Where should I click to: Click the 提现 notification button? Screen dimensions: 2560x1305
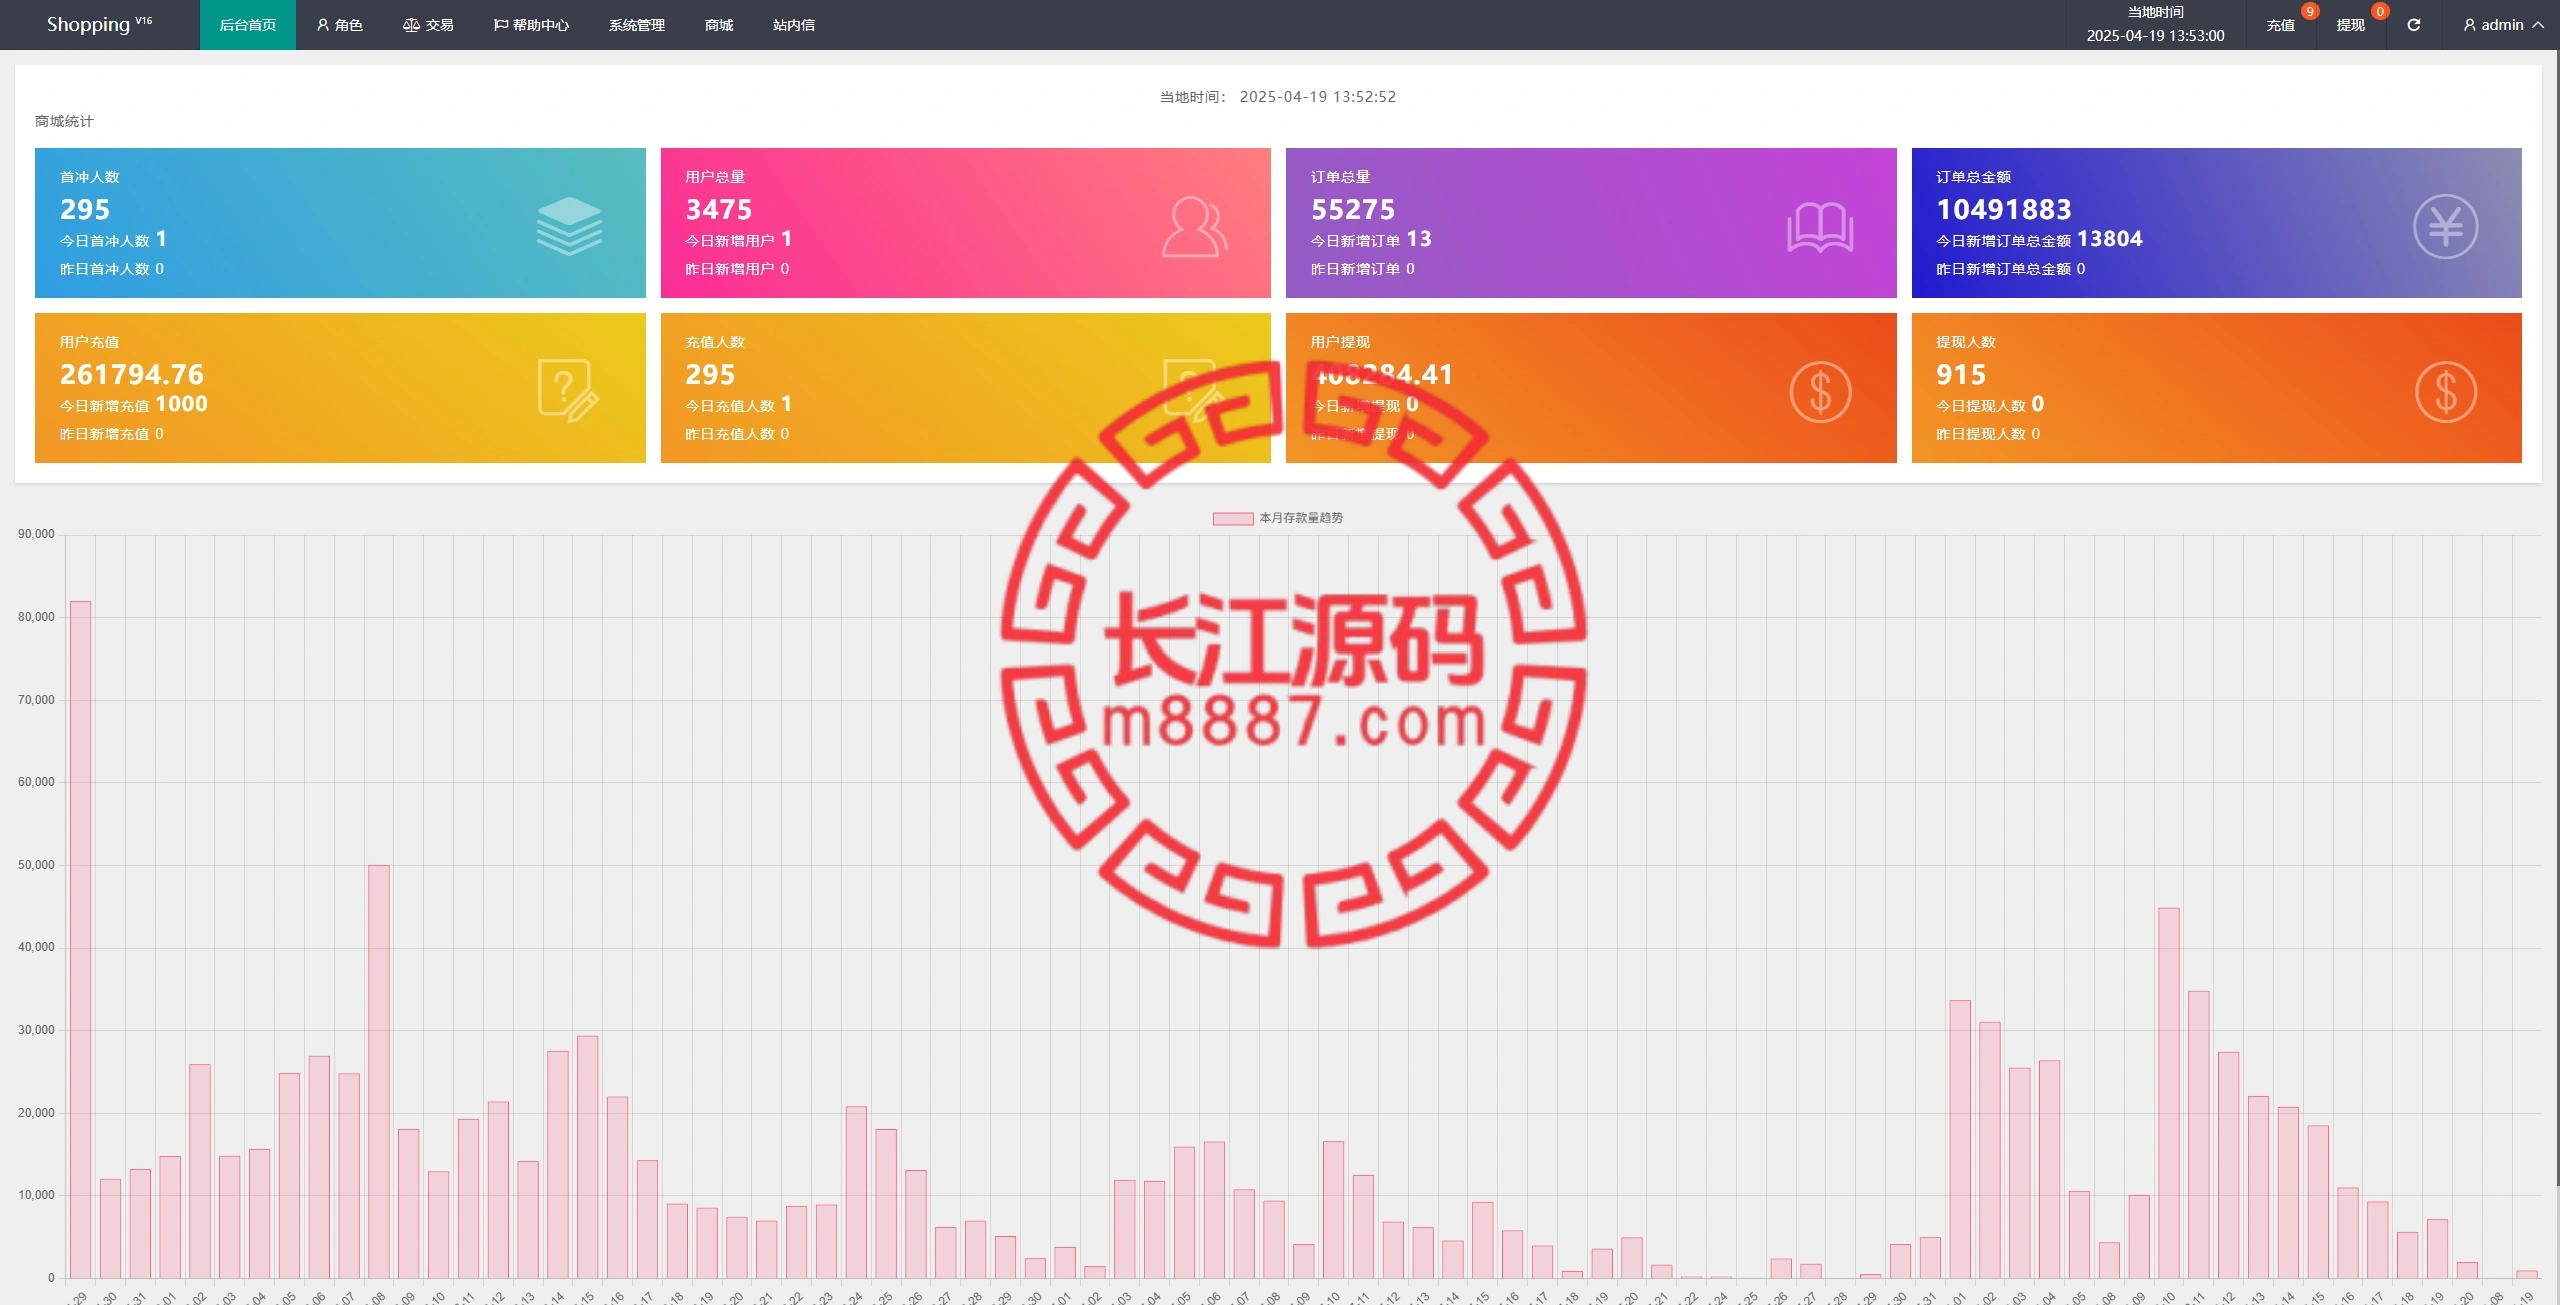(2350, 25)
